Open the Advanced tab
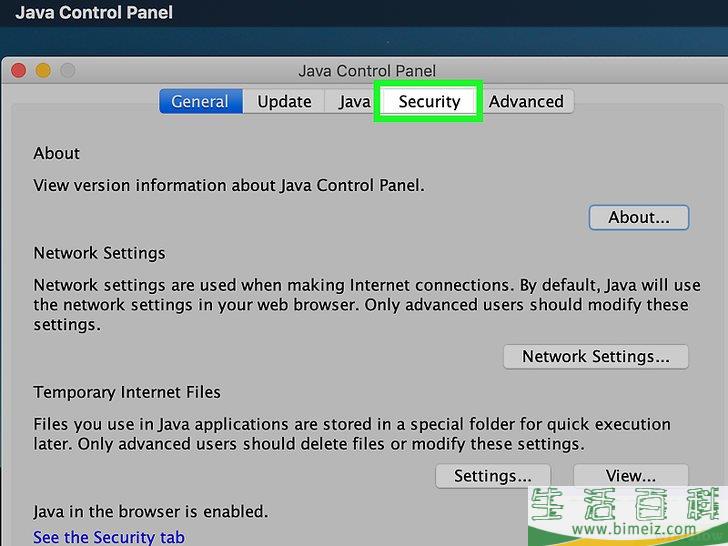The image size is (728, 546). pyautogui.click(x=526, y=101)
